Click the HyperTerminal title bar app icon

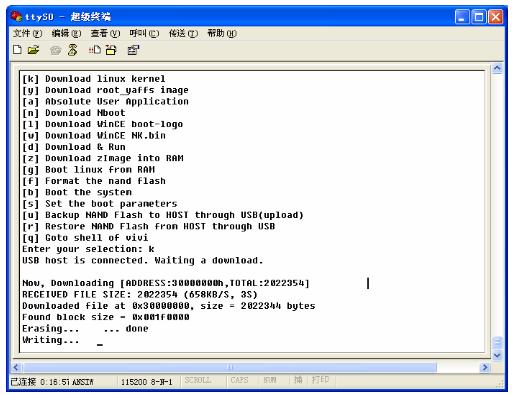[x=16, y=16]
